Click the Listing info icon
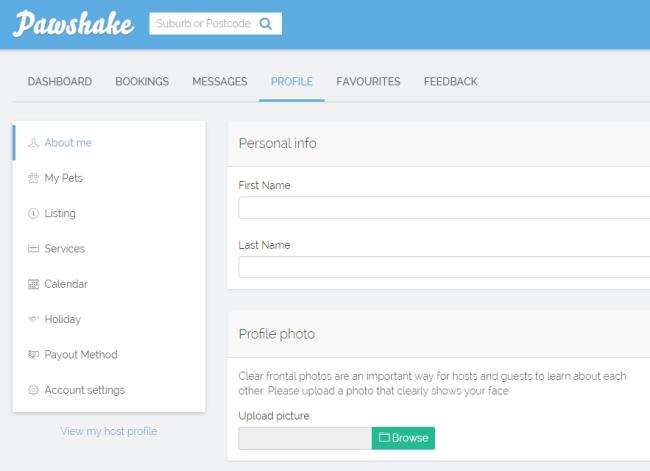The image size is (650, 471). (33, 213)
